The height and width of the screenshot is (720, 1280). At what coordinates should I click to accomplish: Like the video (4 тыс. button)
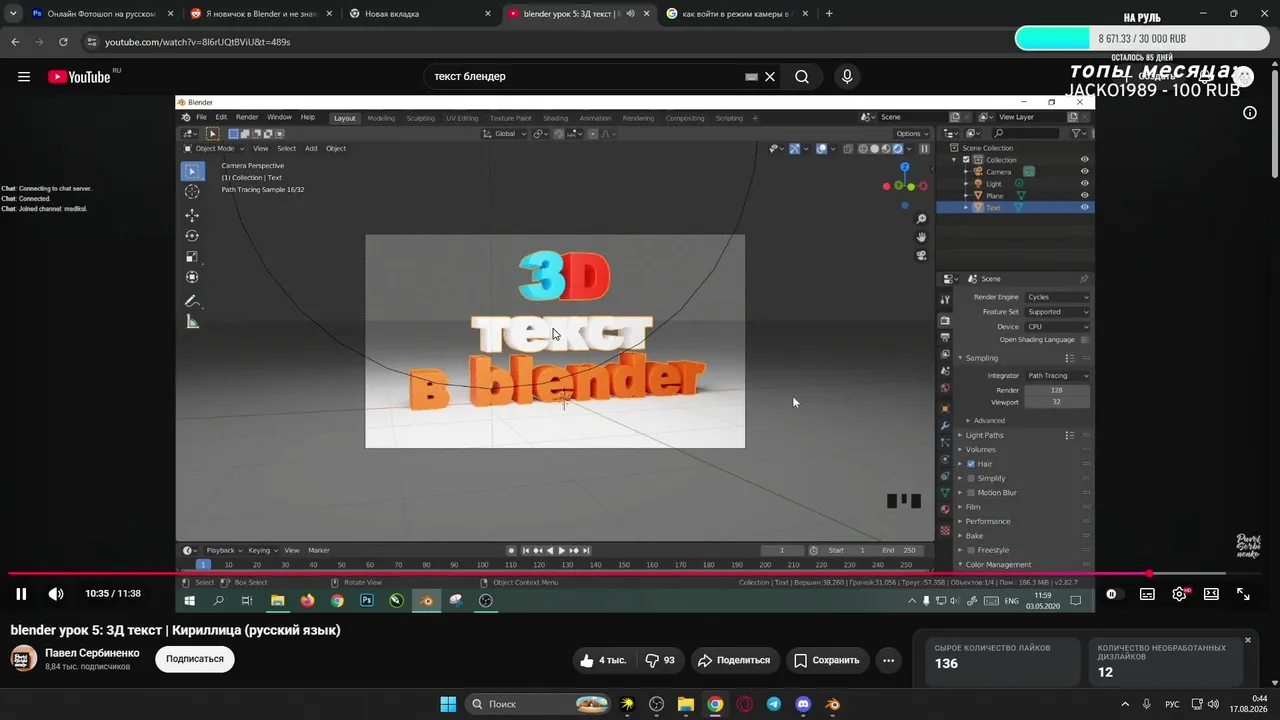(605, 660)
